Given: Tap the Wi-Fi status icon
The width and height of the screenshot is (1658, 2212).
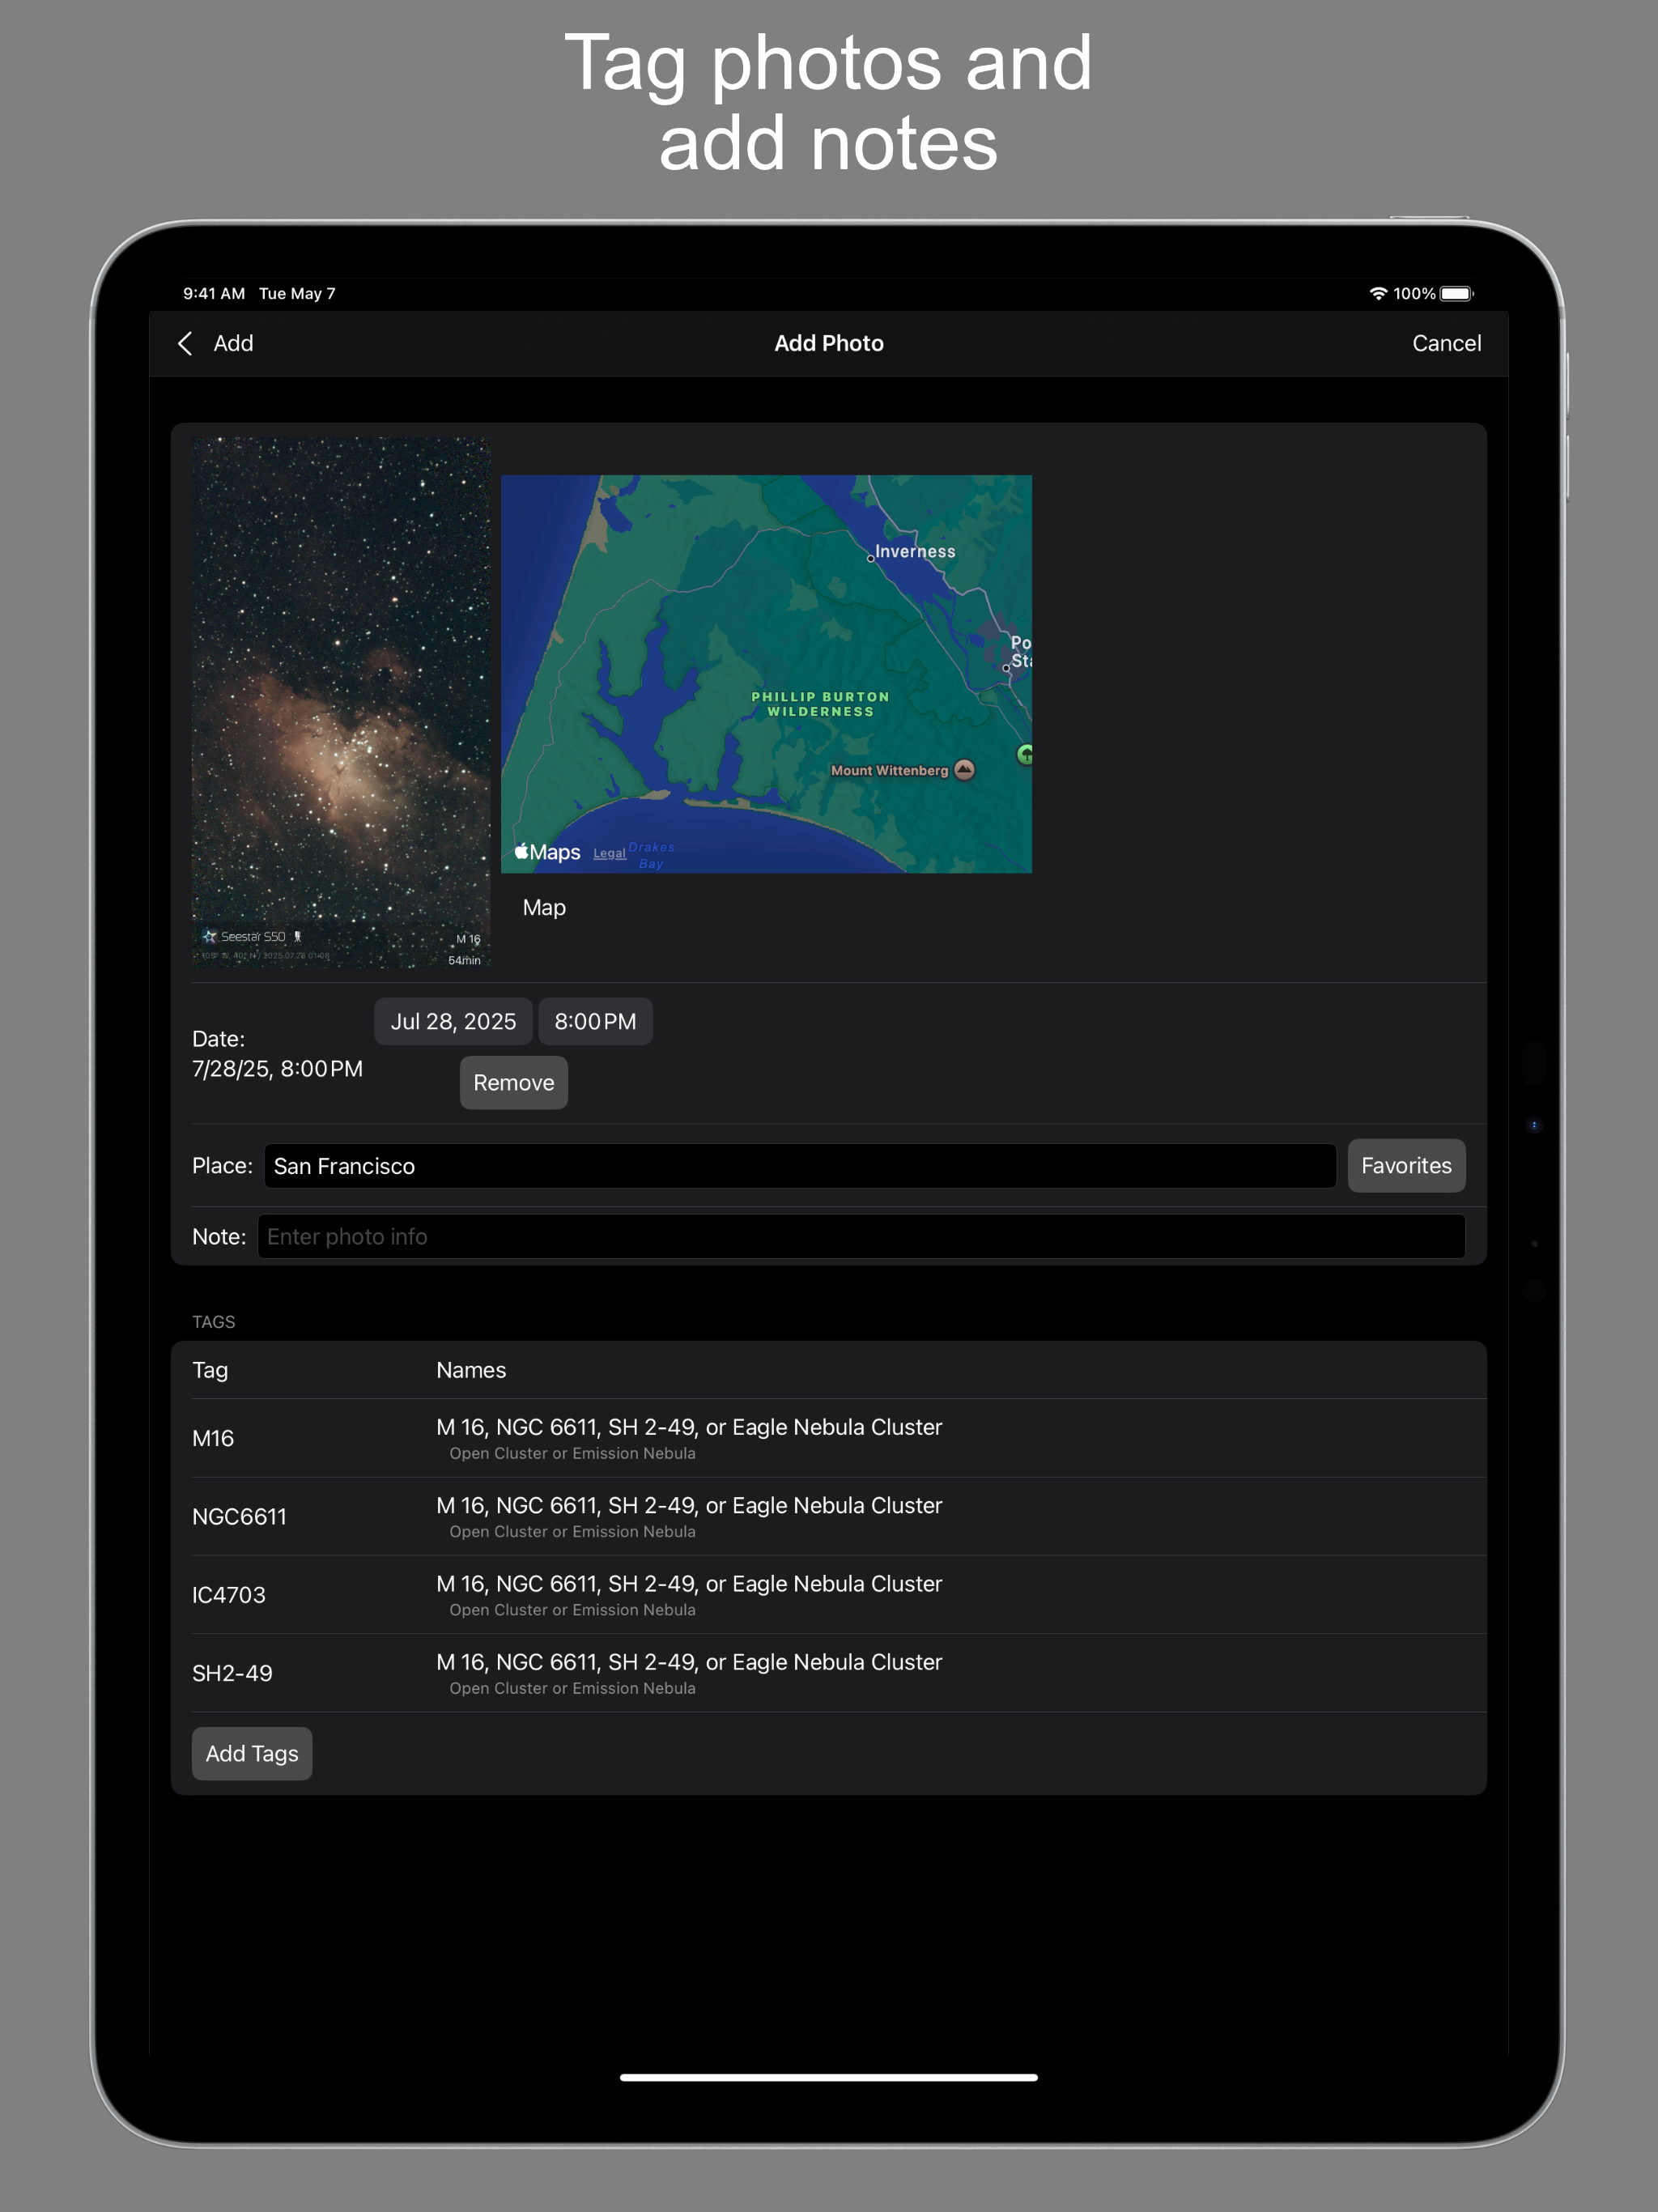Looking at the screenshot, I should click(1378, 293).
